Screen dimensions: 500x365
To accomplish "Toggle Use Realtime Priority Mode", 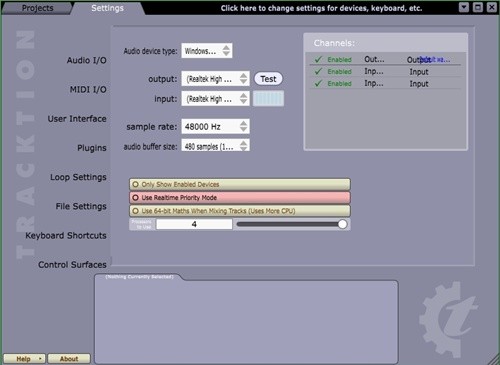I will point(240,198).
